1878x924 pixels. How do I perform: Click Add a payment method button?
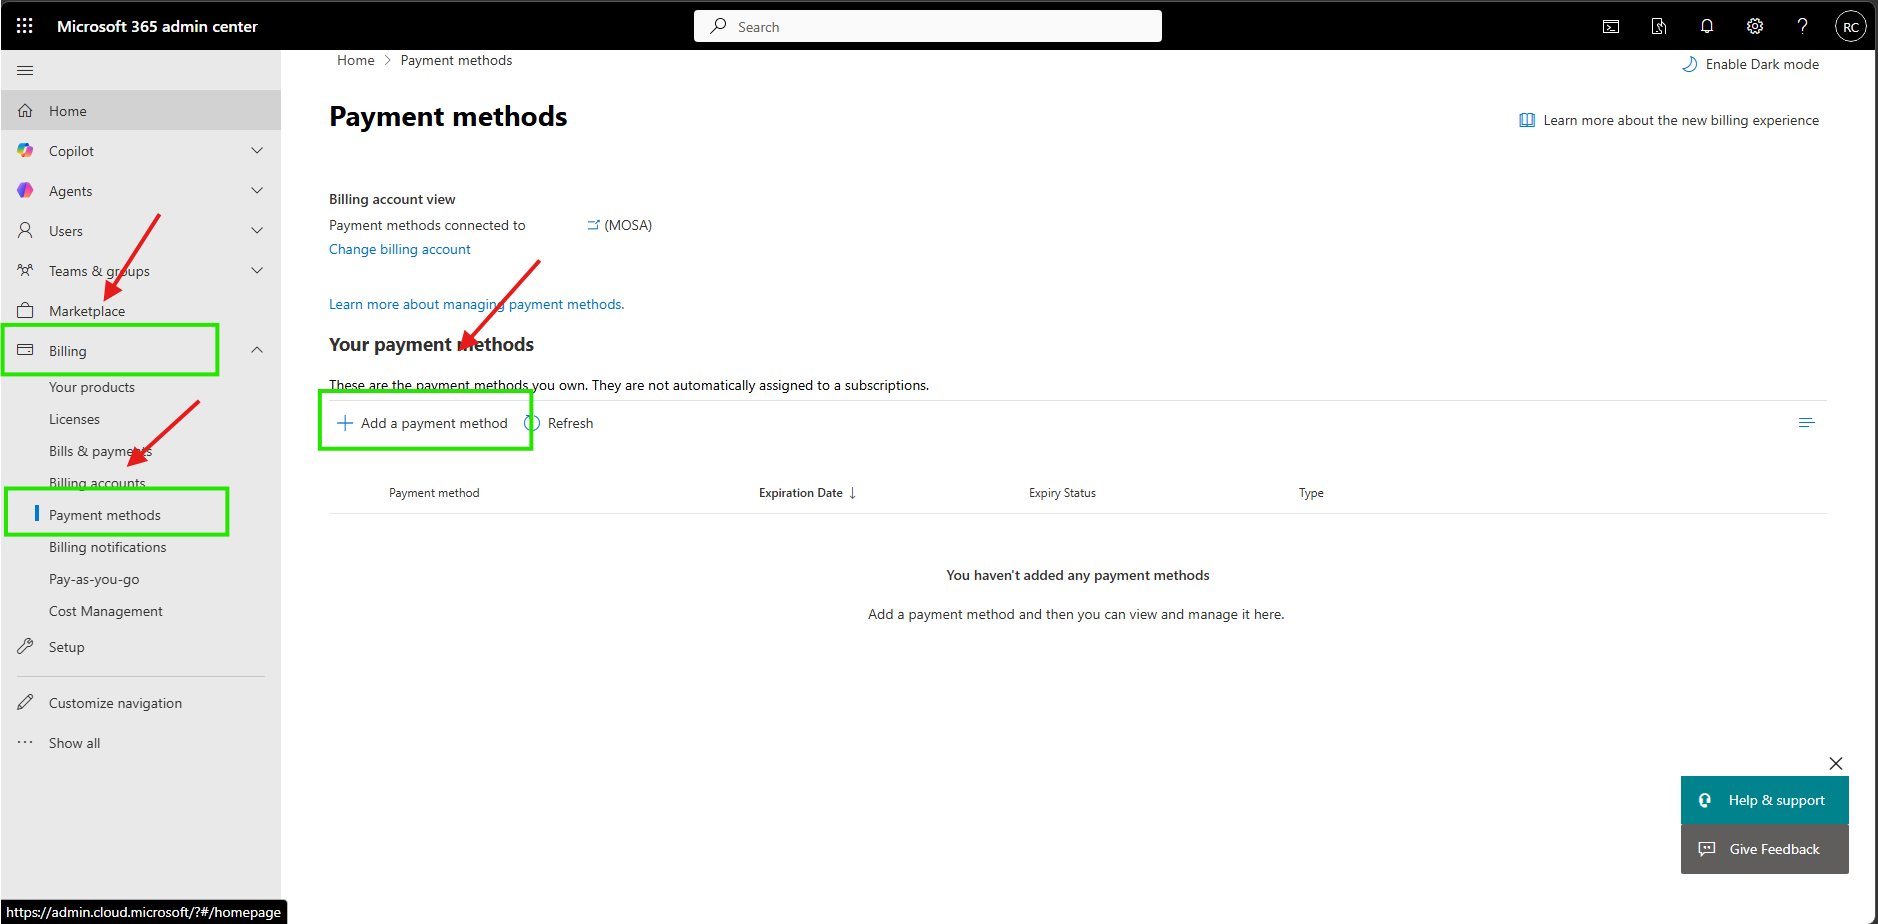tap(423, 423)
